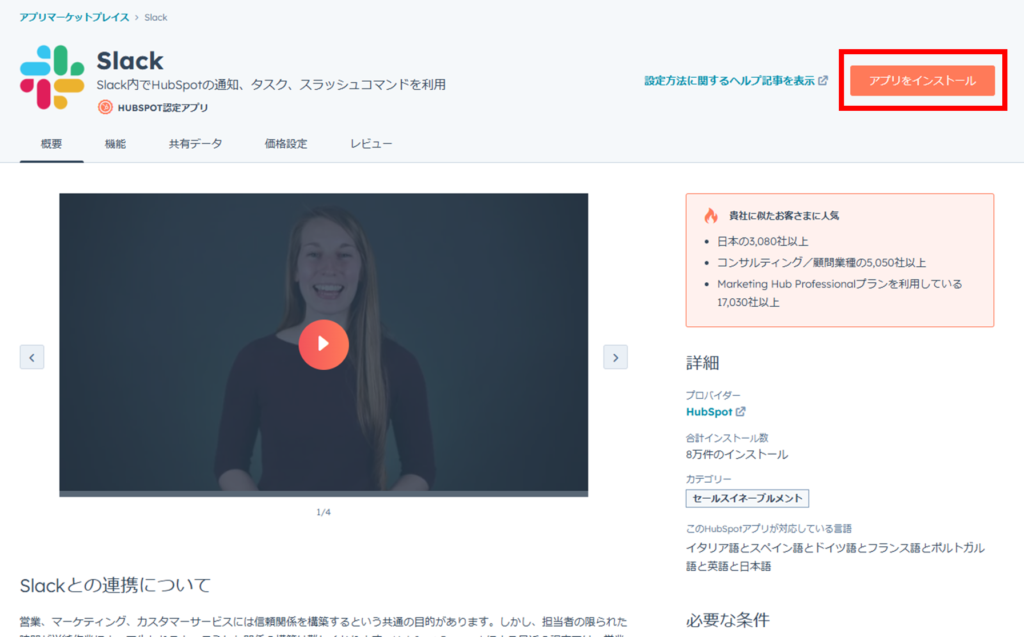Click external-link icon beside HubSpot provider

[741, 412]
